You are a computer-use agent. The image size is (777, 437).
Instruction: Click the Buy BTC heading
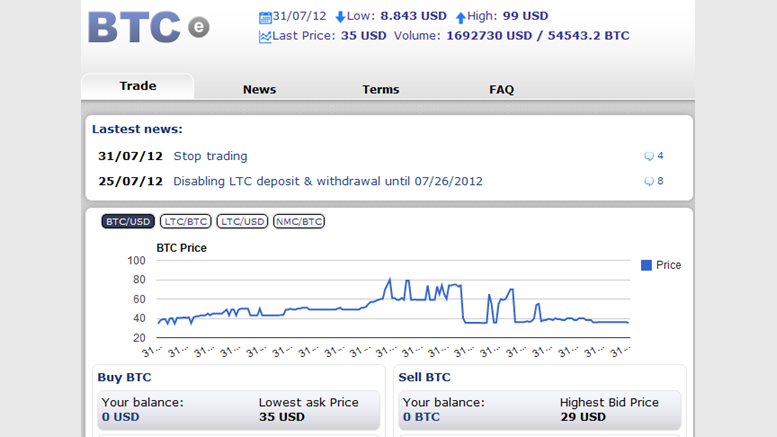tap(124, 378)
